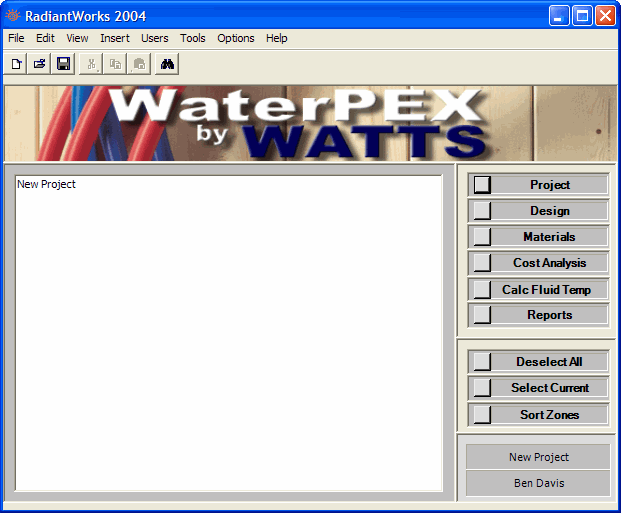Viewport: 621px width, 513px height.
Task: Click the binoculars Find icon
Action: (167, 64)
